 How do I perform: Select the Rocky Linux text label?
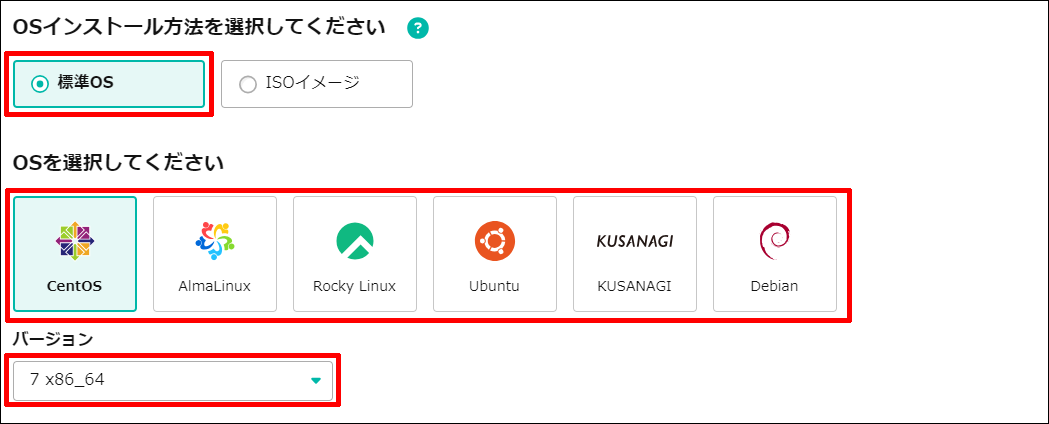tap(355, 287)
